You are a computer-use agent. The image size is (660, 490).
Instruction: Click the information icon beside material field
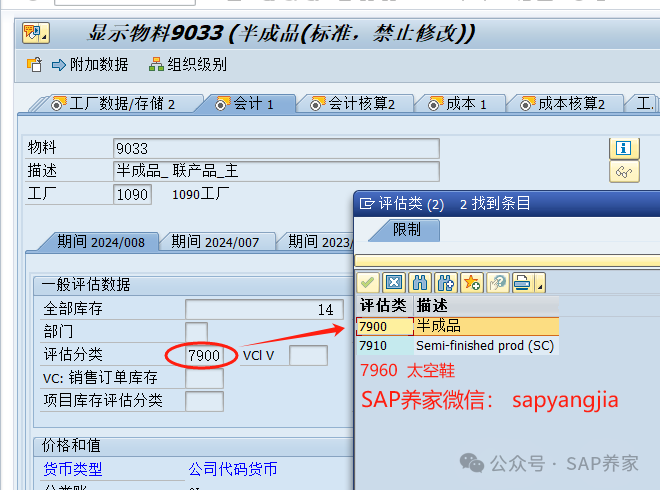click(624, 148)
